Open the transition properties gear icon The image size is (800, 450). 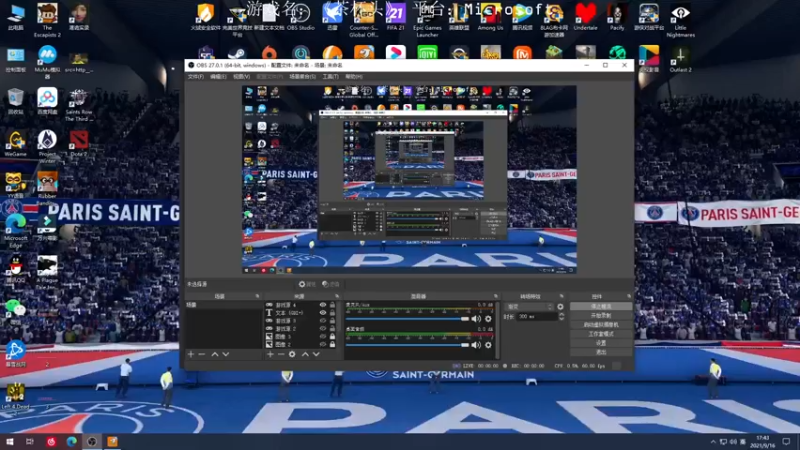pos(560,307)
